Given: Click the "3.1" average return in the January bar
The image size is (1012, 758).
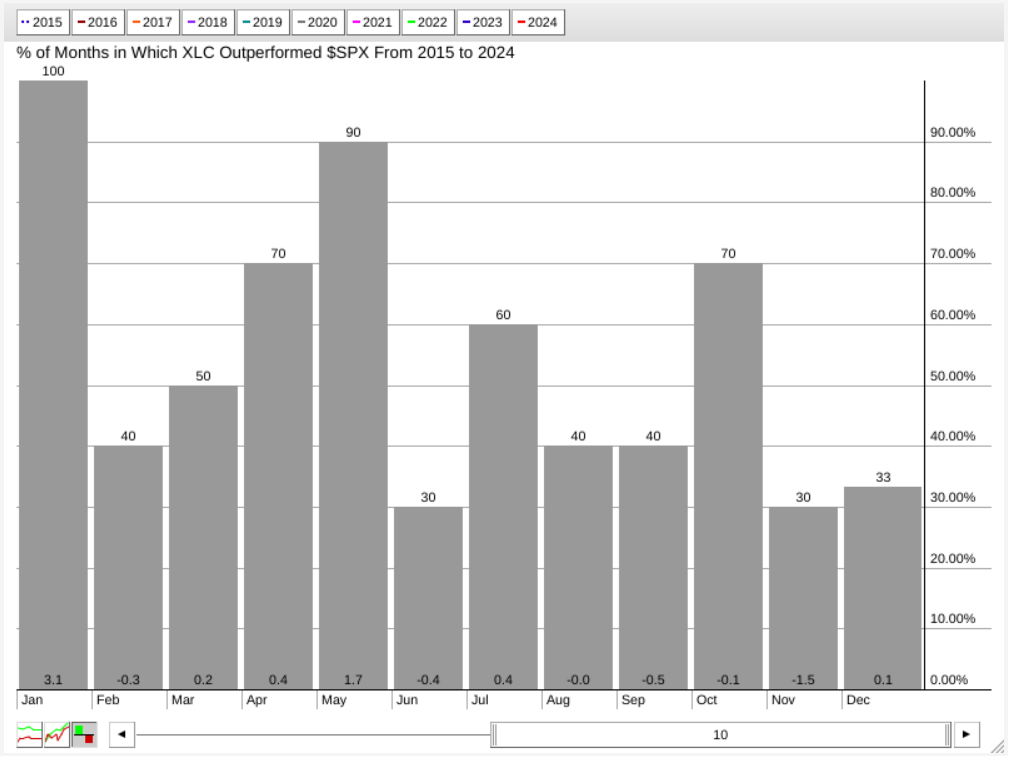Looking at the screenshot, I should point(54,682).
